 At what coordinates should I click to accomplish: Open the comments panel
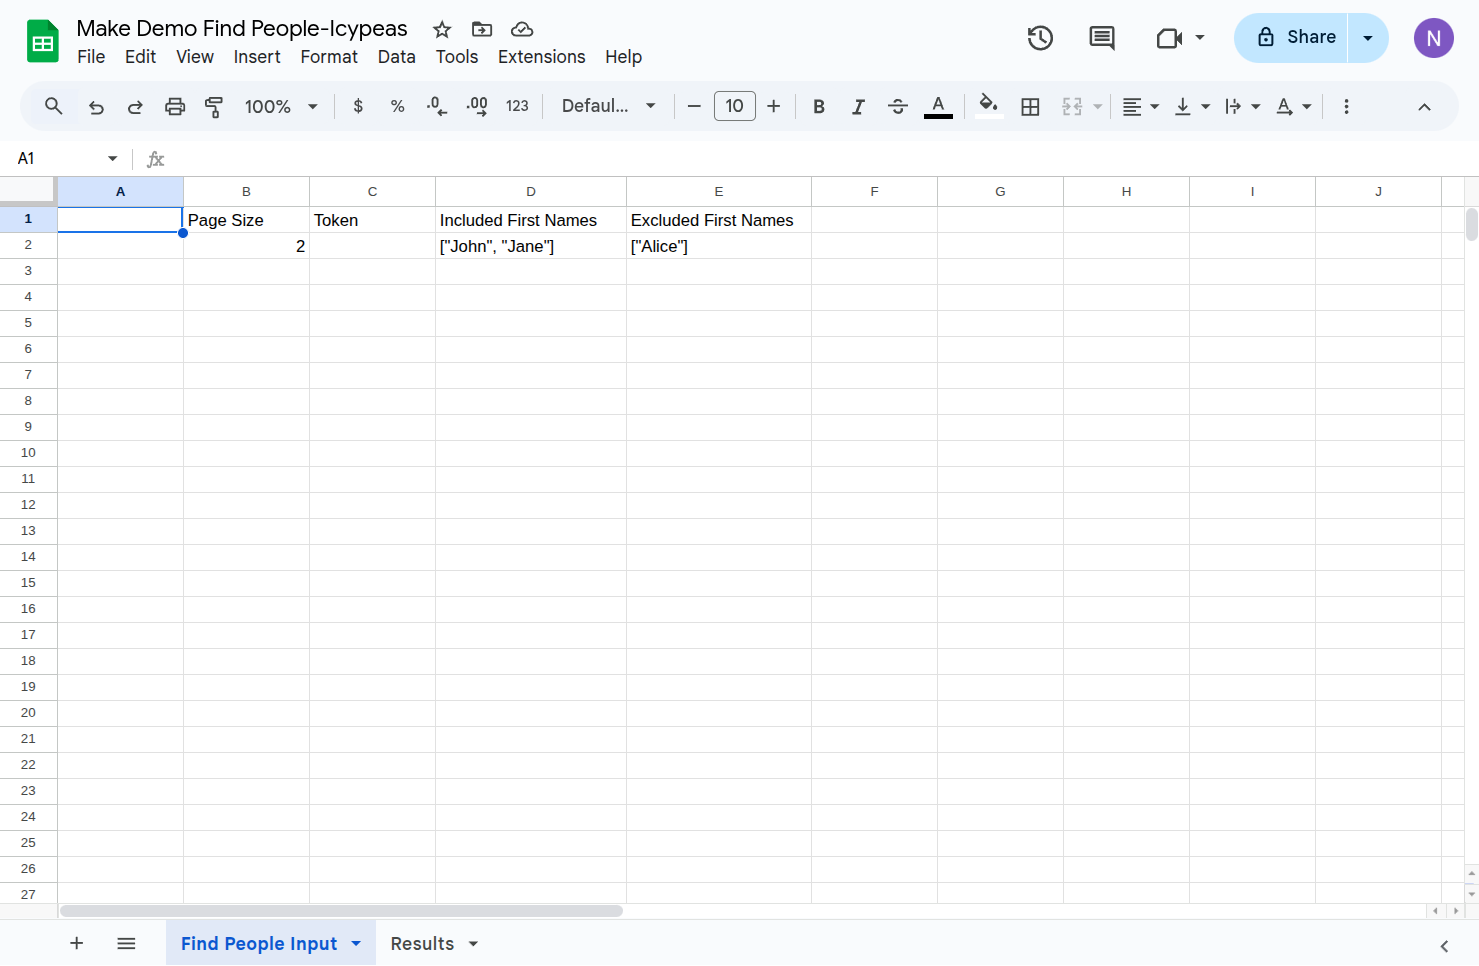pos(1101,38)
